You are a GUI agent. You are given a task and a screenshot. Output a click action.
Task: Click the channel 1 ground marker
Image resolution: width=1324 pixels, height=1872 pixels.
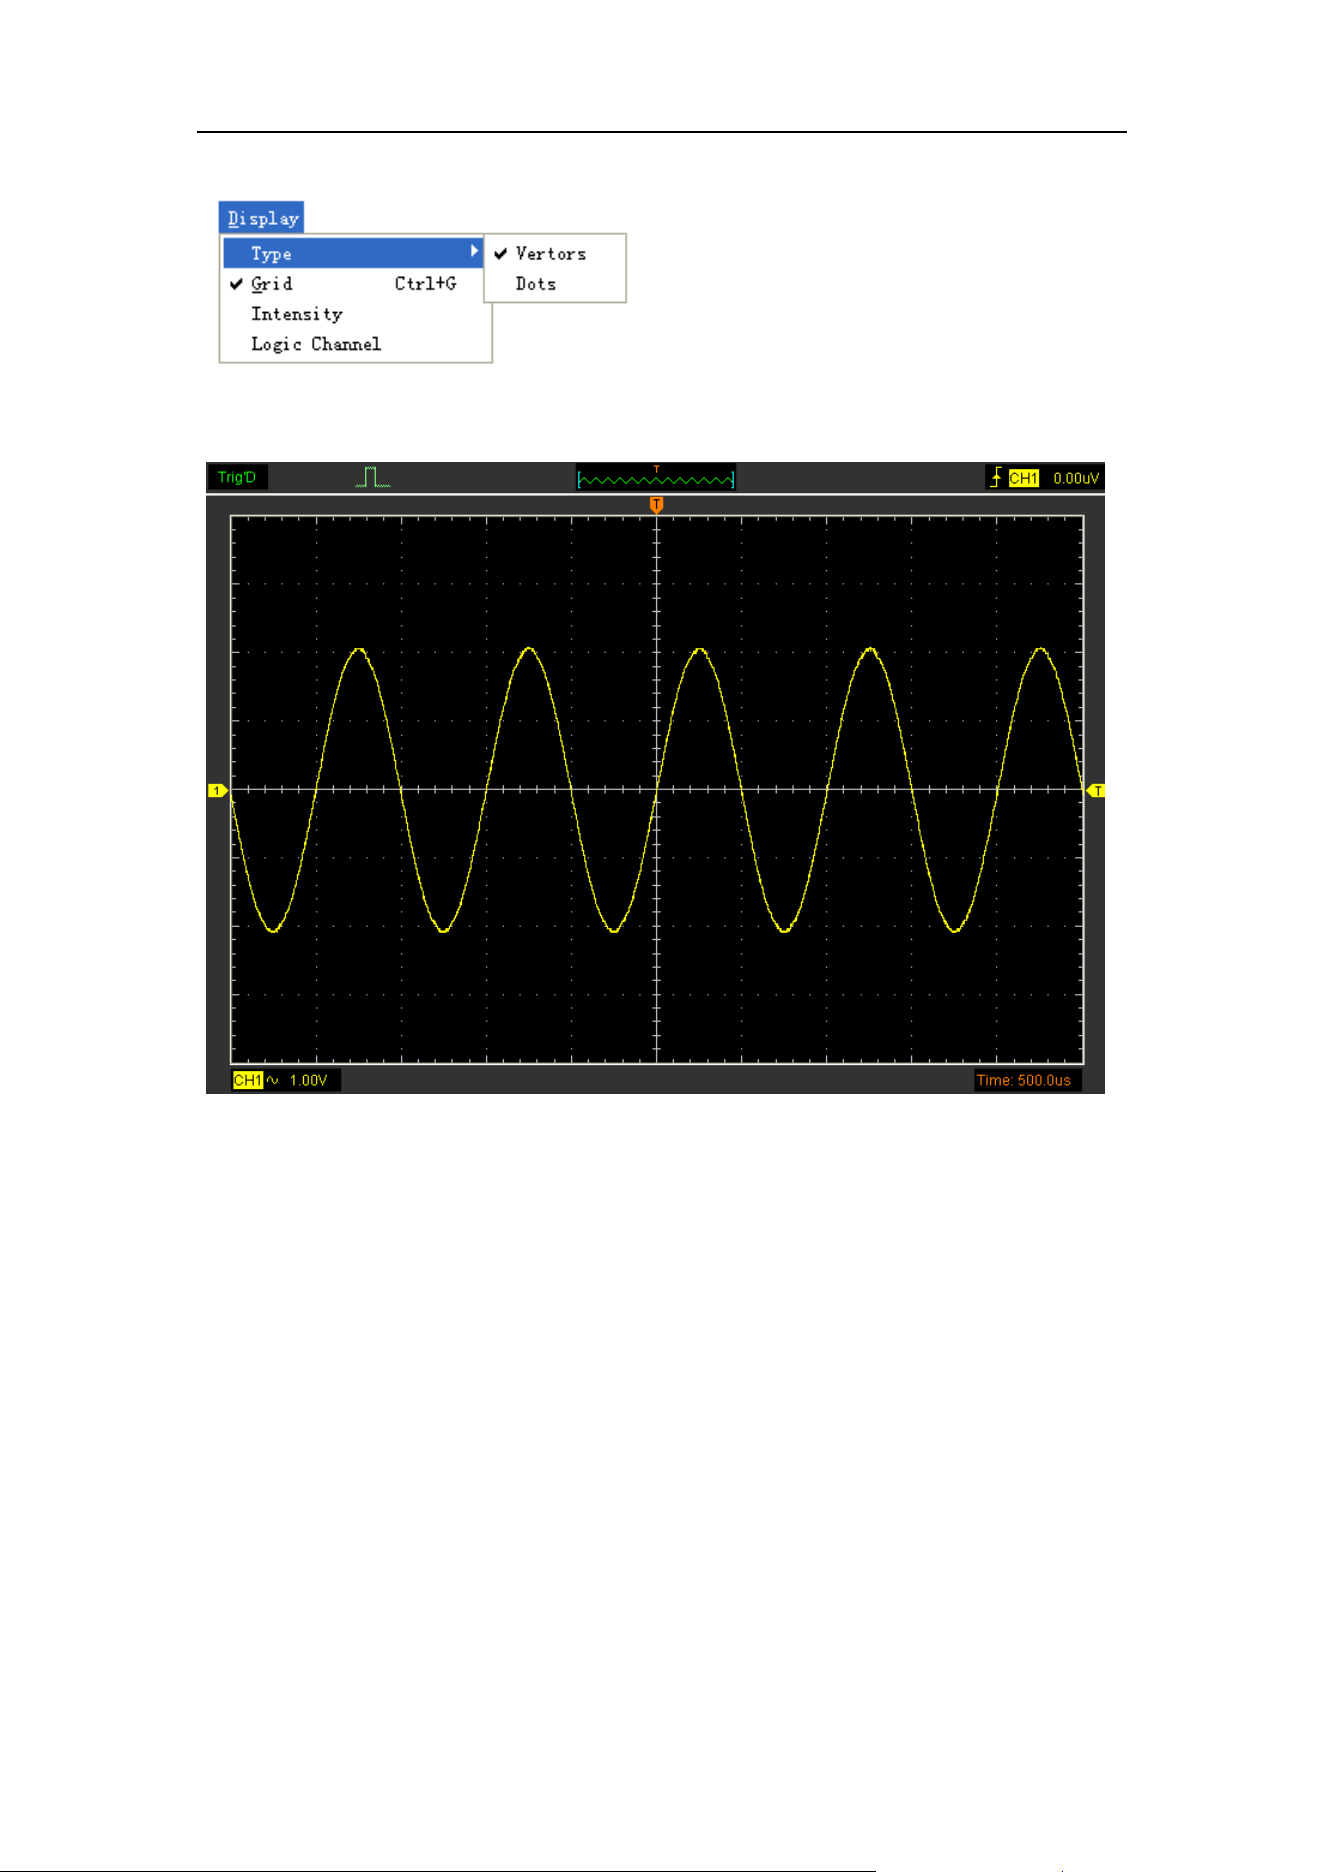pos(218,791)
